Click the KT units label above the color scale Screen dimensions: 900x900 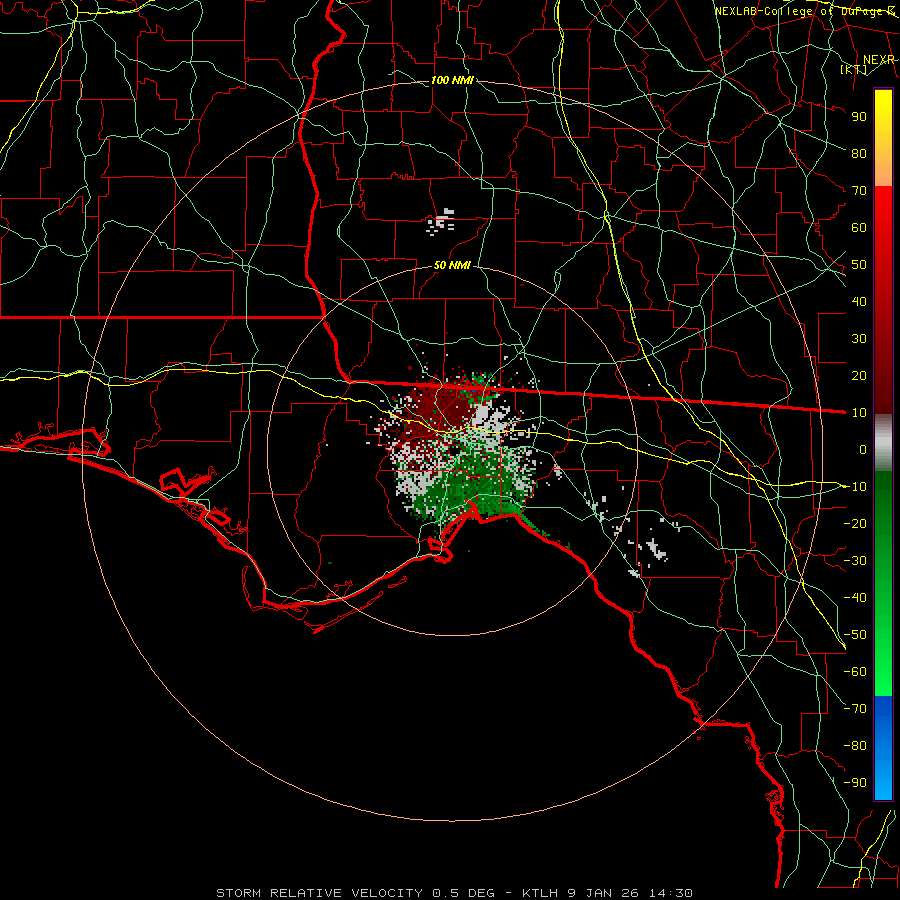854,69
